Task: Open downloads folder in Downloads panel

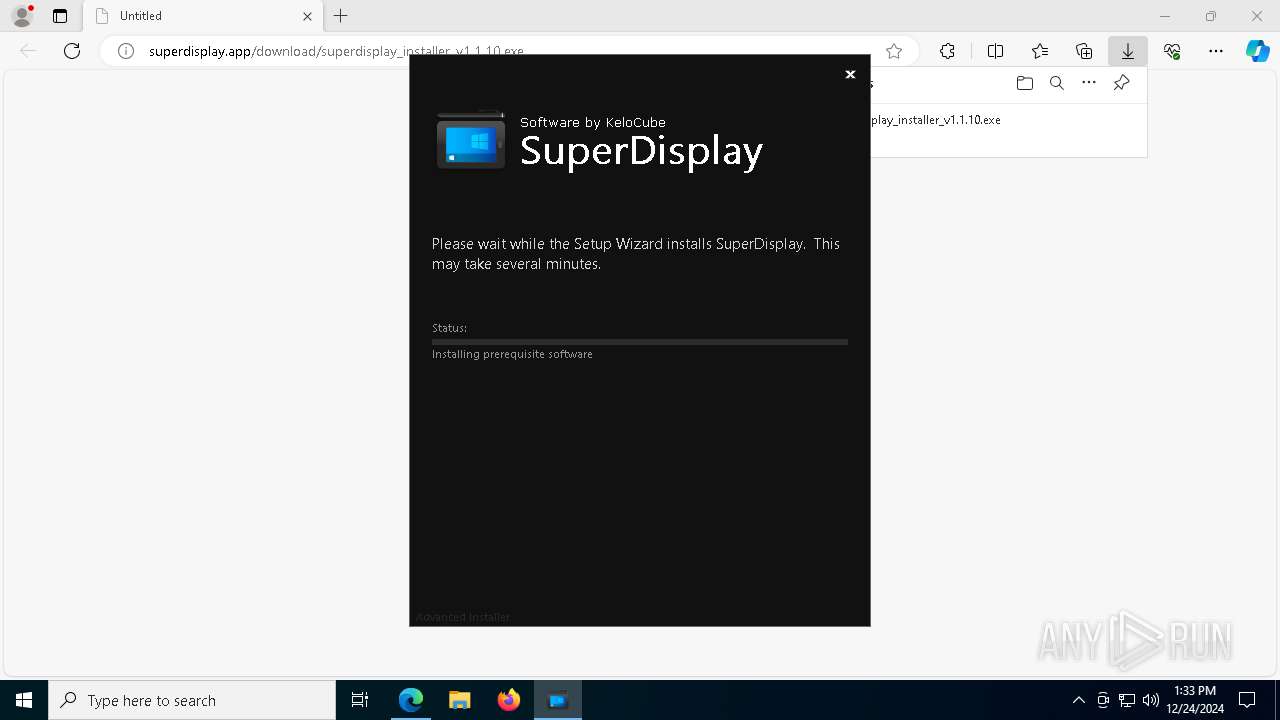Action: pos(1024,83)
